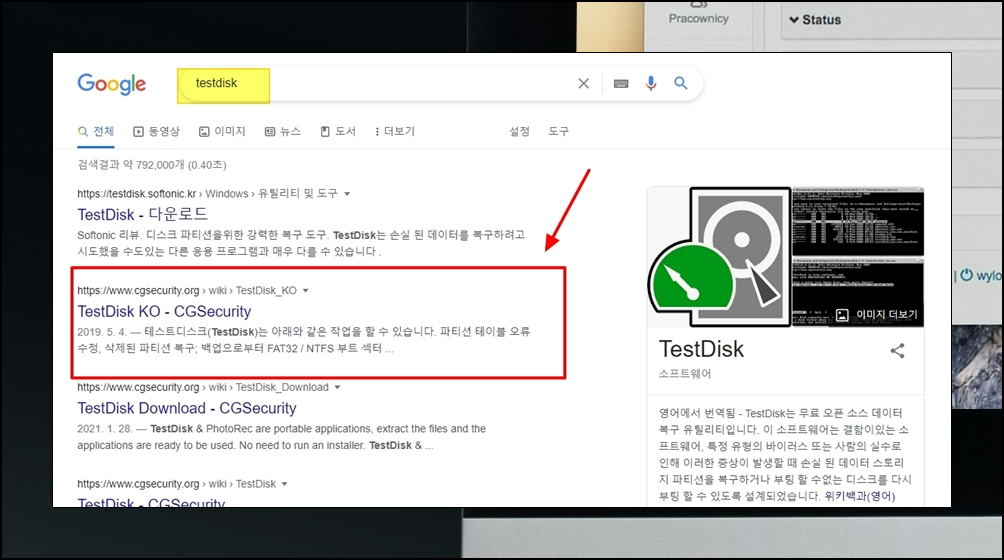Open the on-screen keyboard input tool

click(620, 83)
